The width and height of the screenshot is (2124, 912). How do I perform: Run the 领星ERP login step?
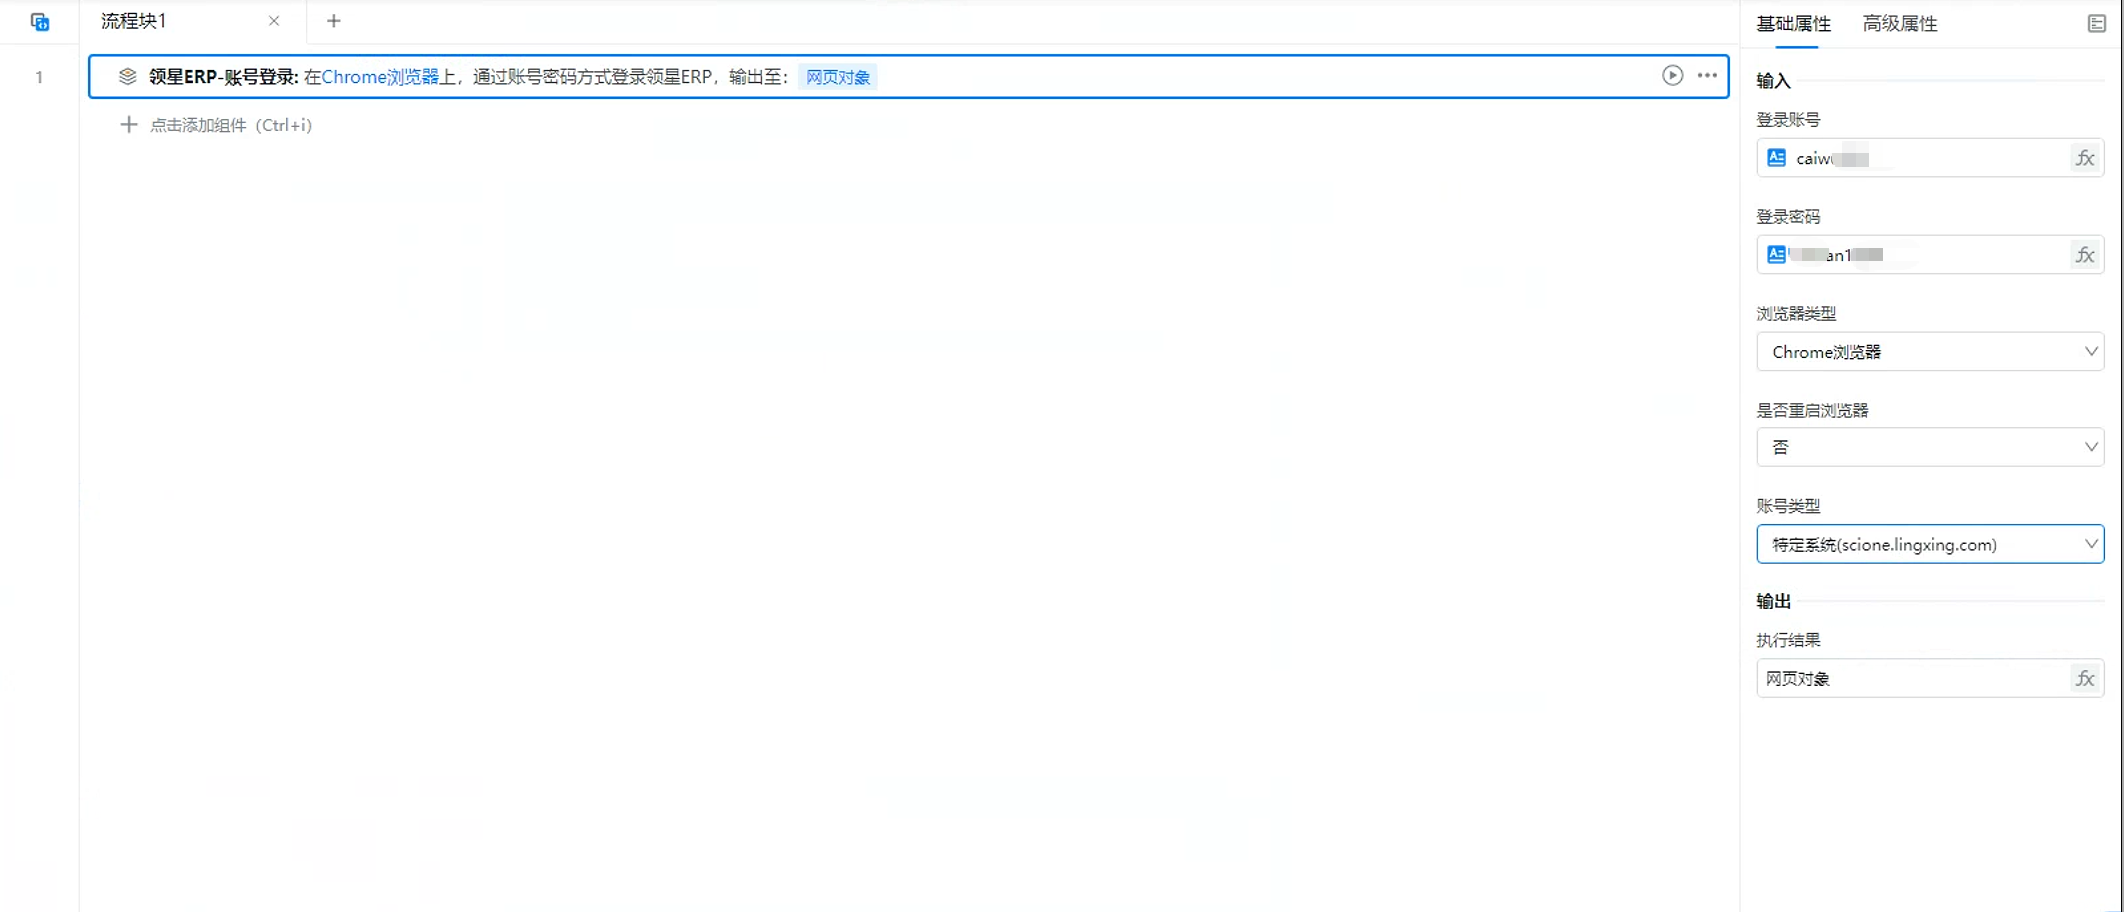point(1672,76)
